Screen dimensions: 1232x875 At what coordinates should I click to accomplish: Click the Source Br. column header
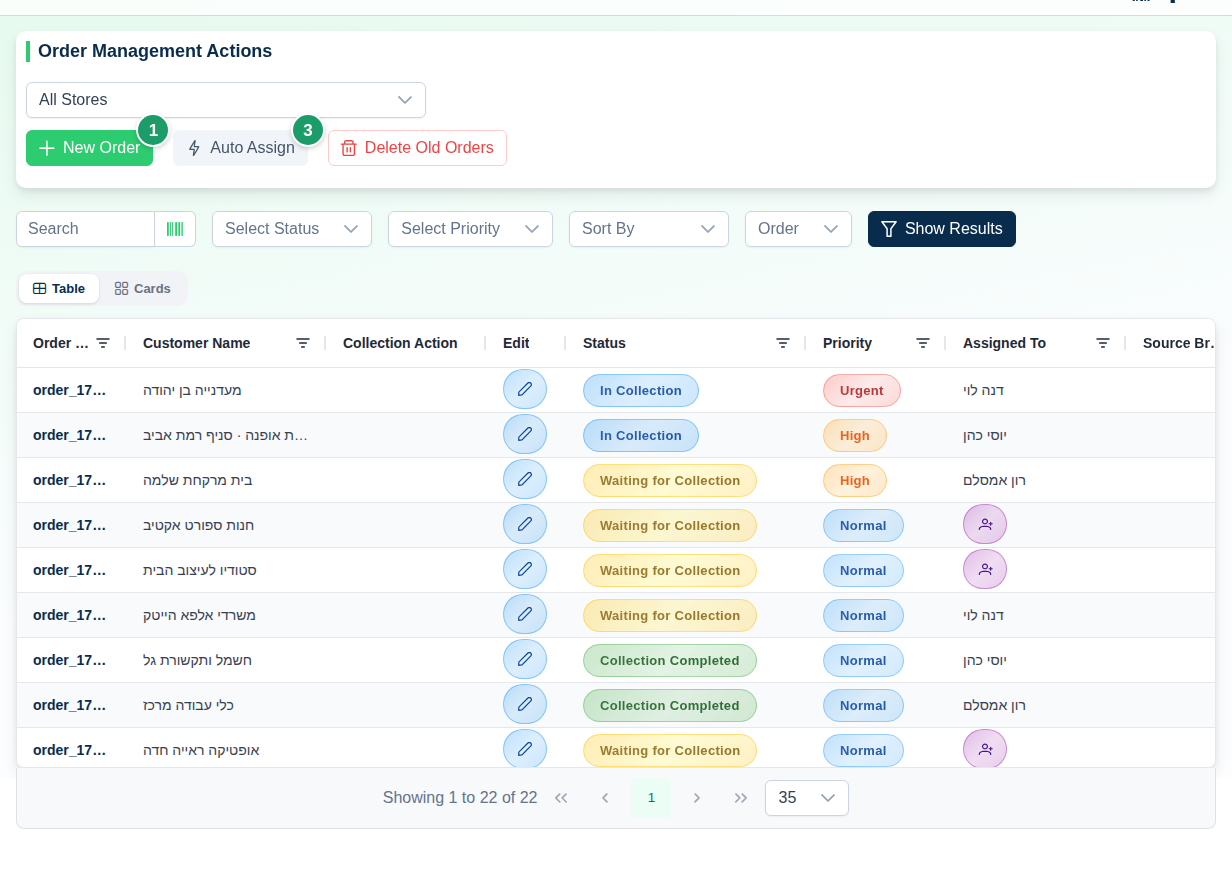1179,343
